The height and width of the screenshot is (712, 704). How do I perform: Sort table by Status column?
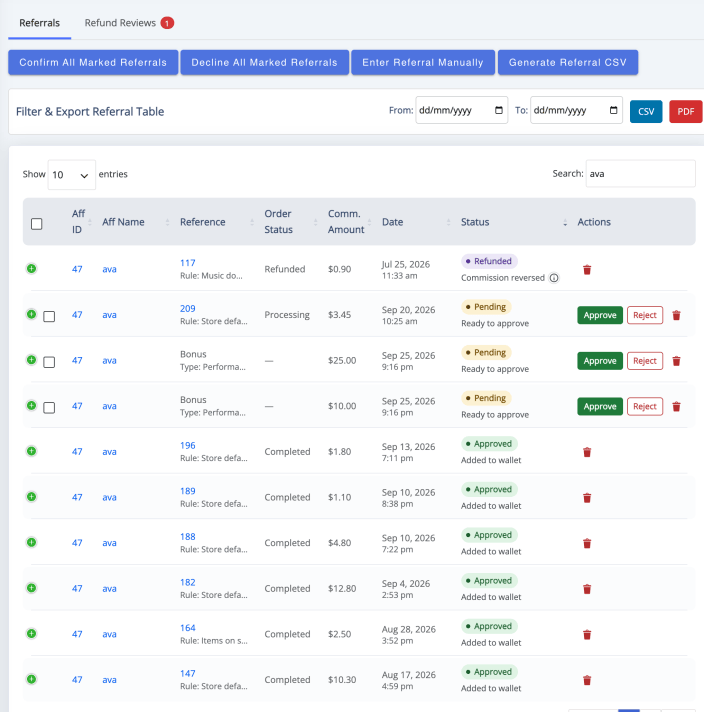click(514, 222)
